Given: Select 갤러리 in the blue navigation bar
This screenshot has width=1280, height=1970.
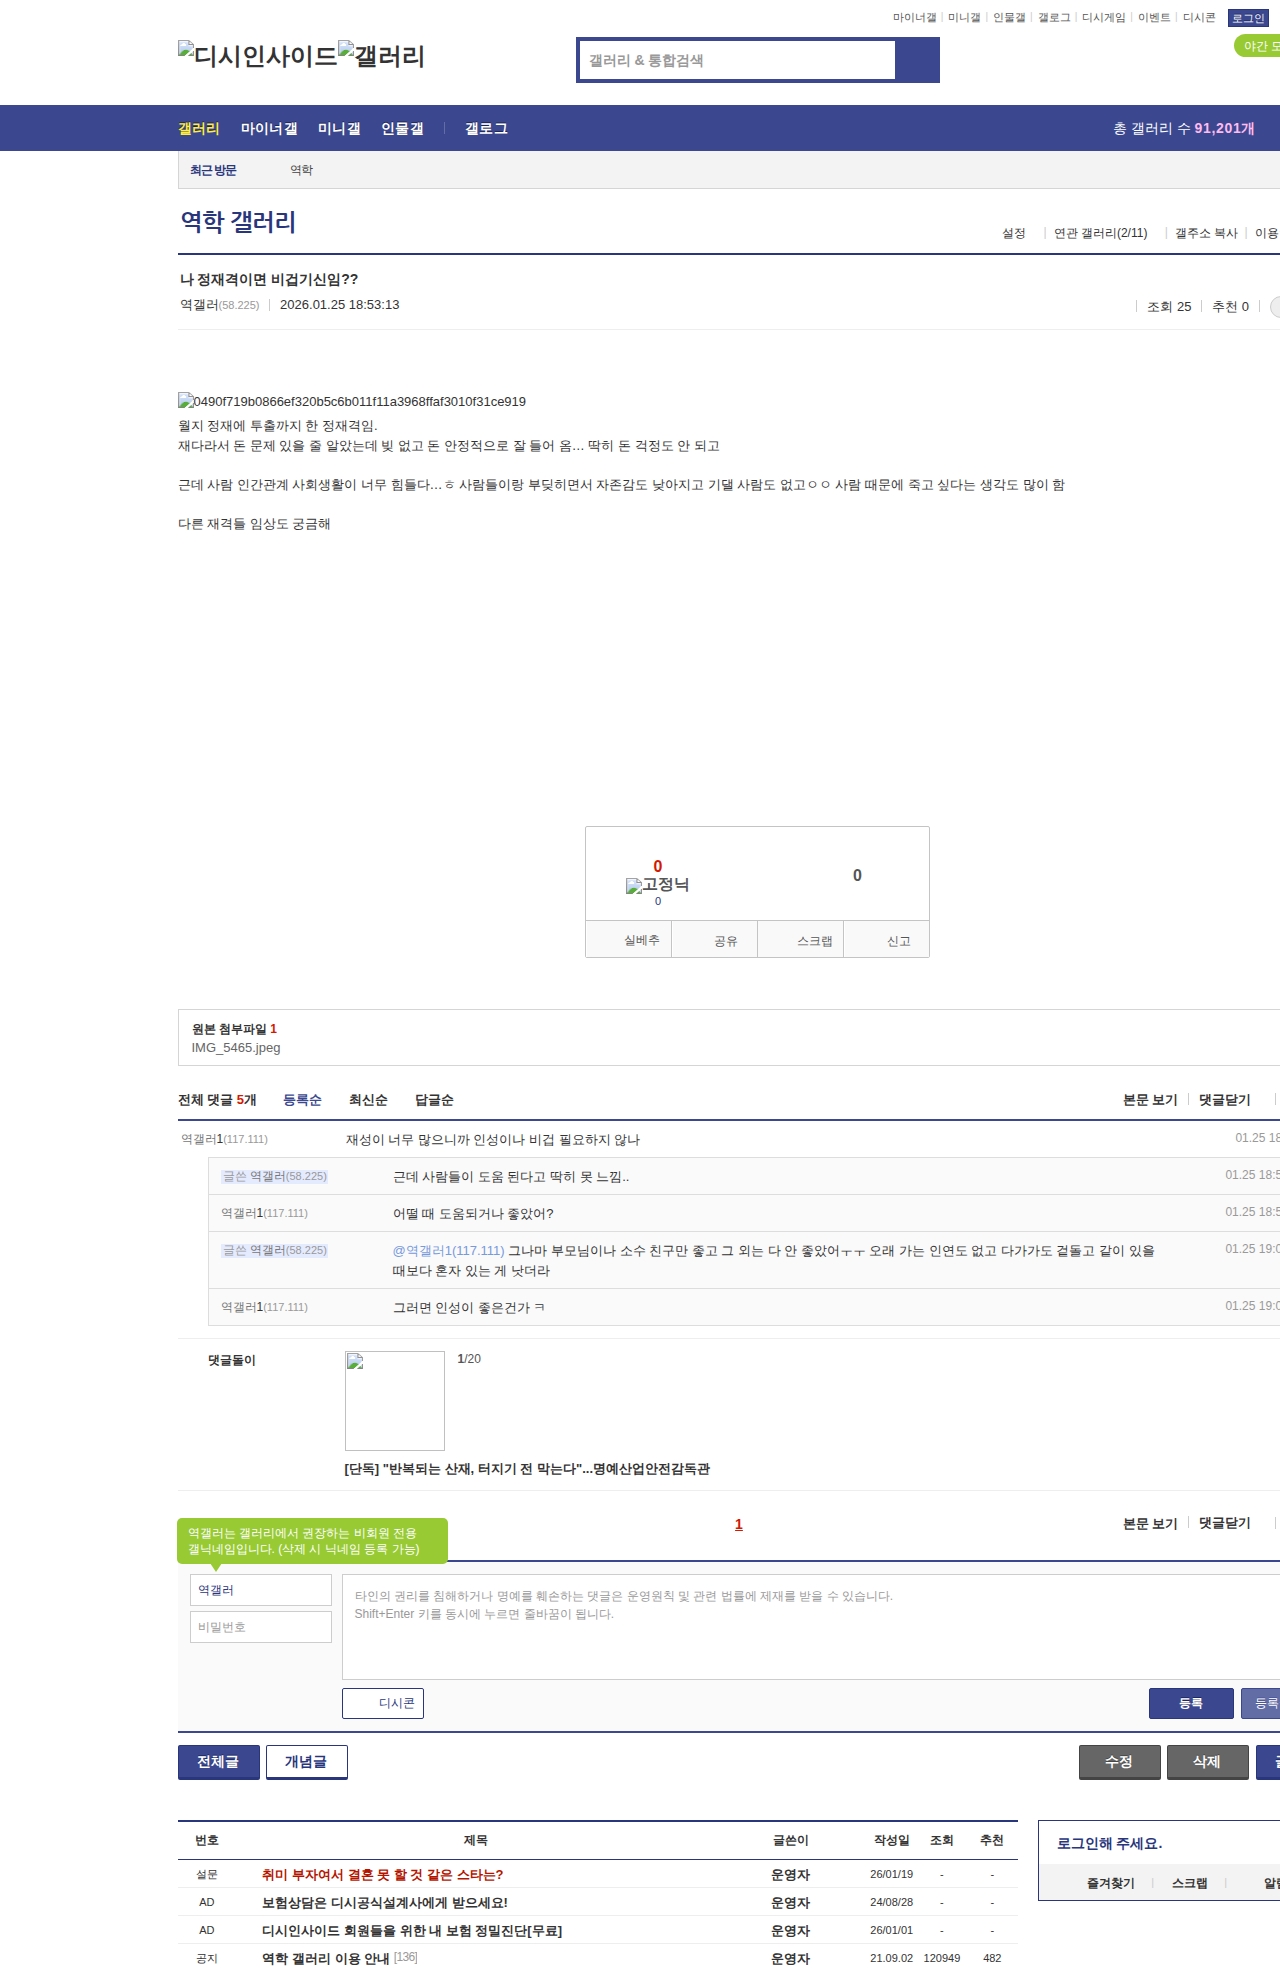Looking at the screenshot, I should [x=199, y=129].
